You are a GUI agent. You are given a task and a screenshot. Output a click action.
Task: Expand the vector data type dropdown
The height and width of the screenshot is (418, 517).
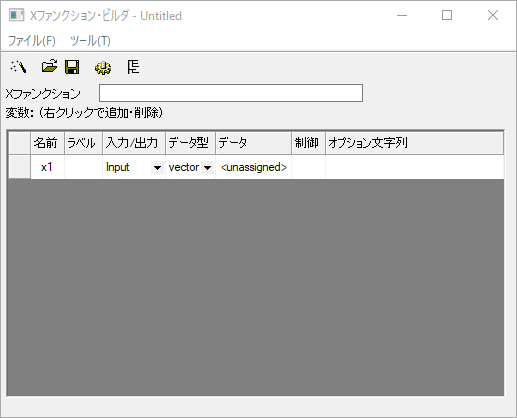pyautogui.click(x=207, y=167)
